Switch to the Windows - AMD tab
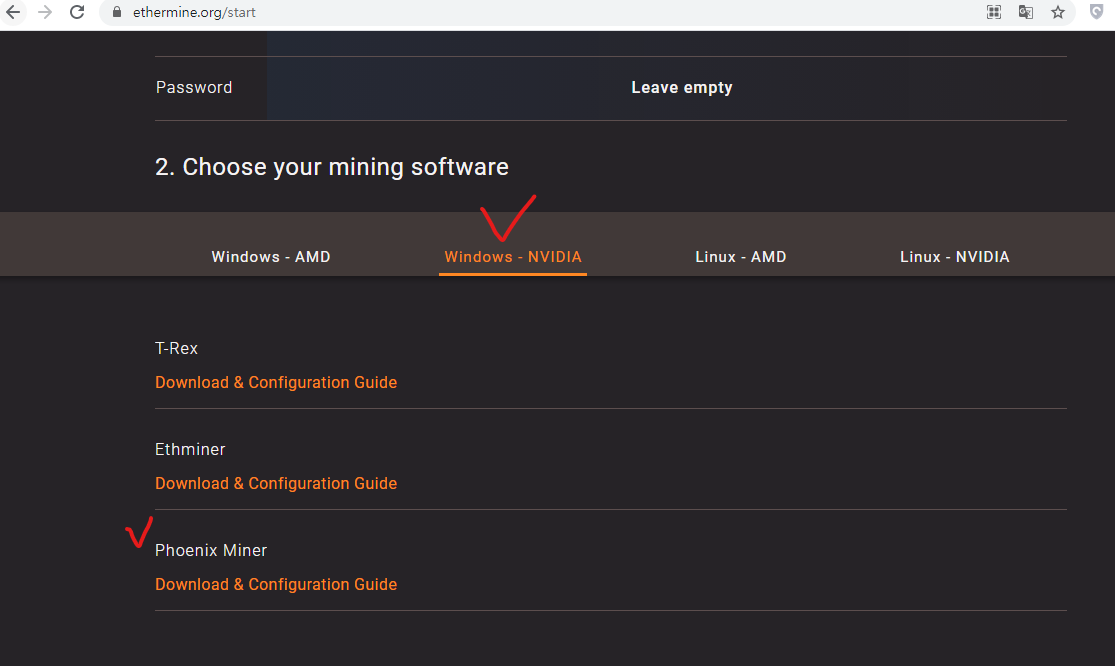This screenshot has width=1115, height=666. 271,257
